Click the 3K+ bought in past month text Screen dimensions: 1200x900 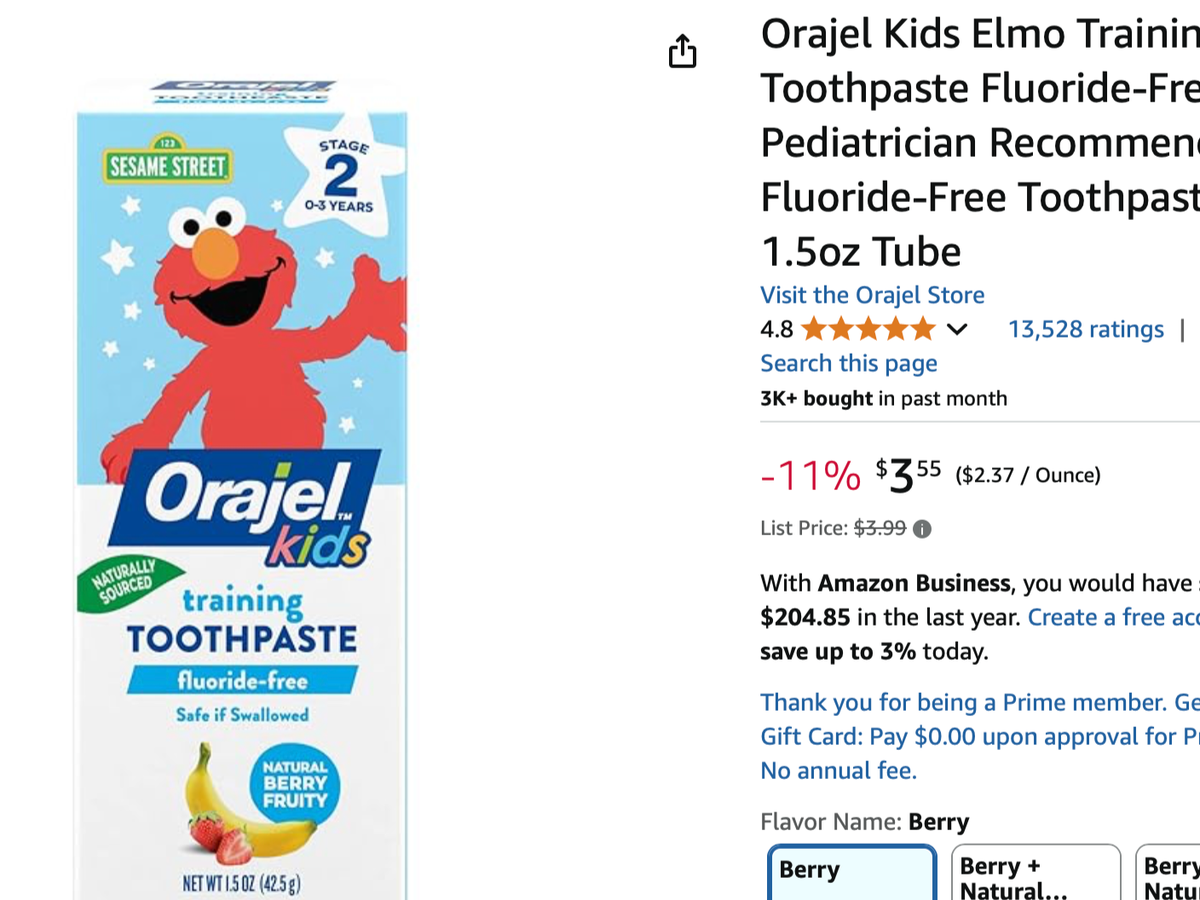pos(883,398)
